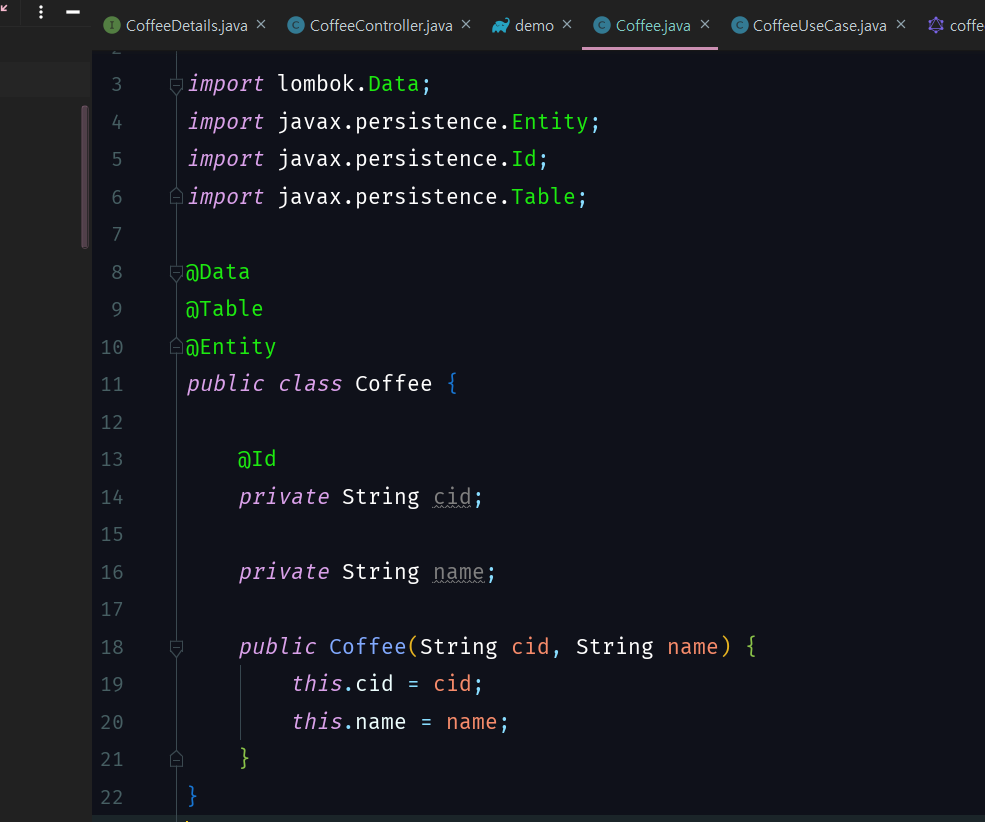Click the fold marker next to @Entity
Image resolution: width=985 pixels, height=822 pixels.
[176, 346]
